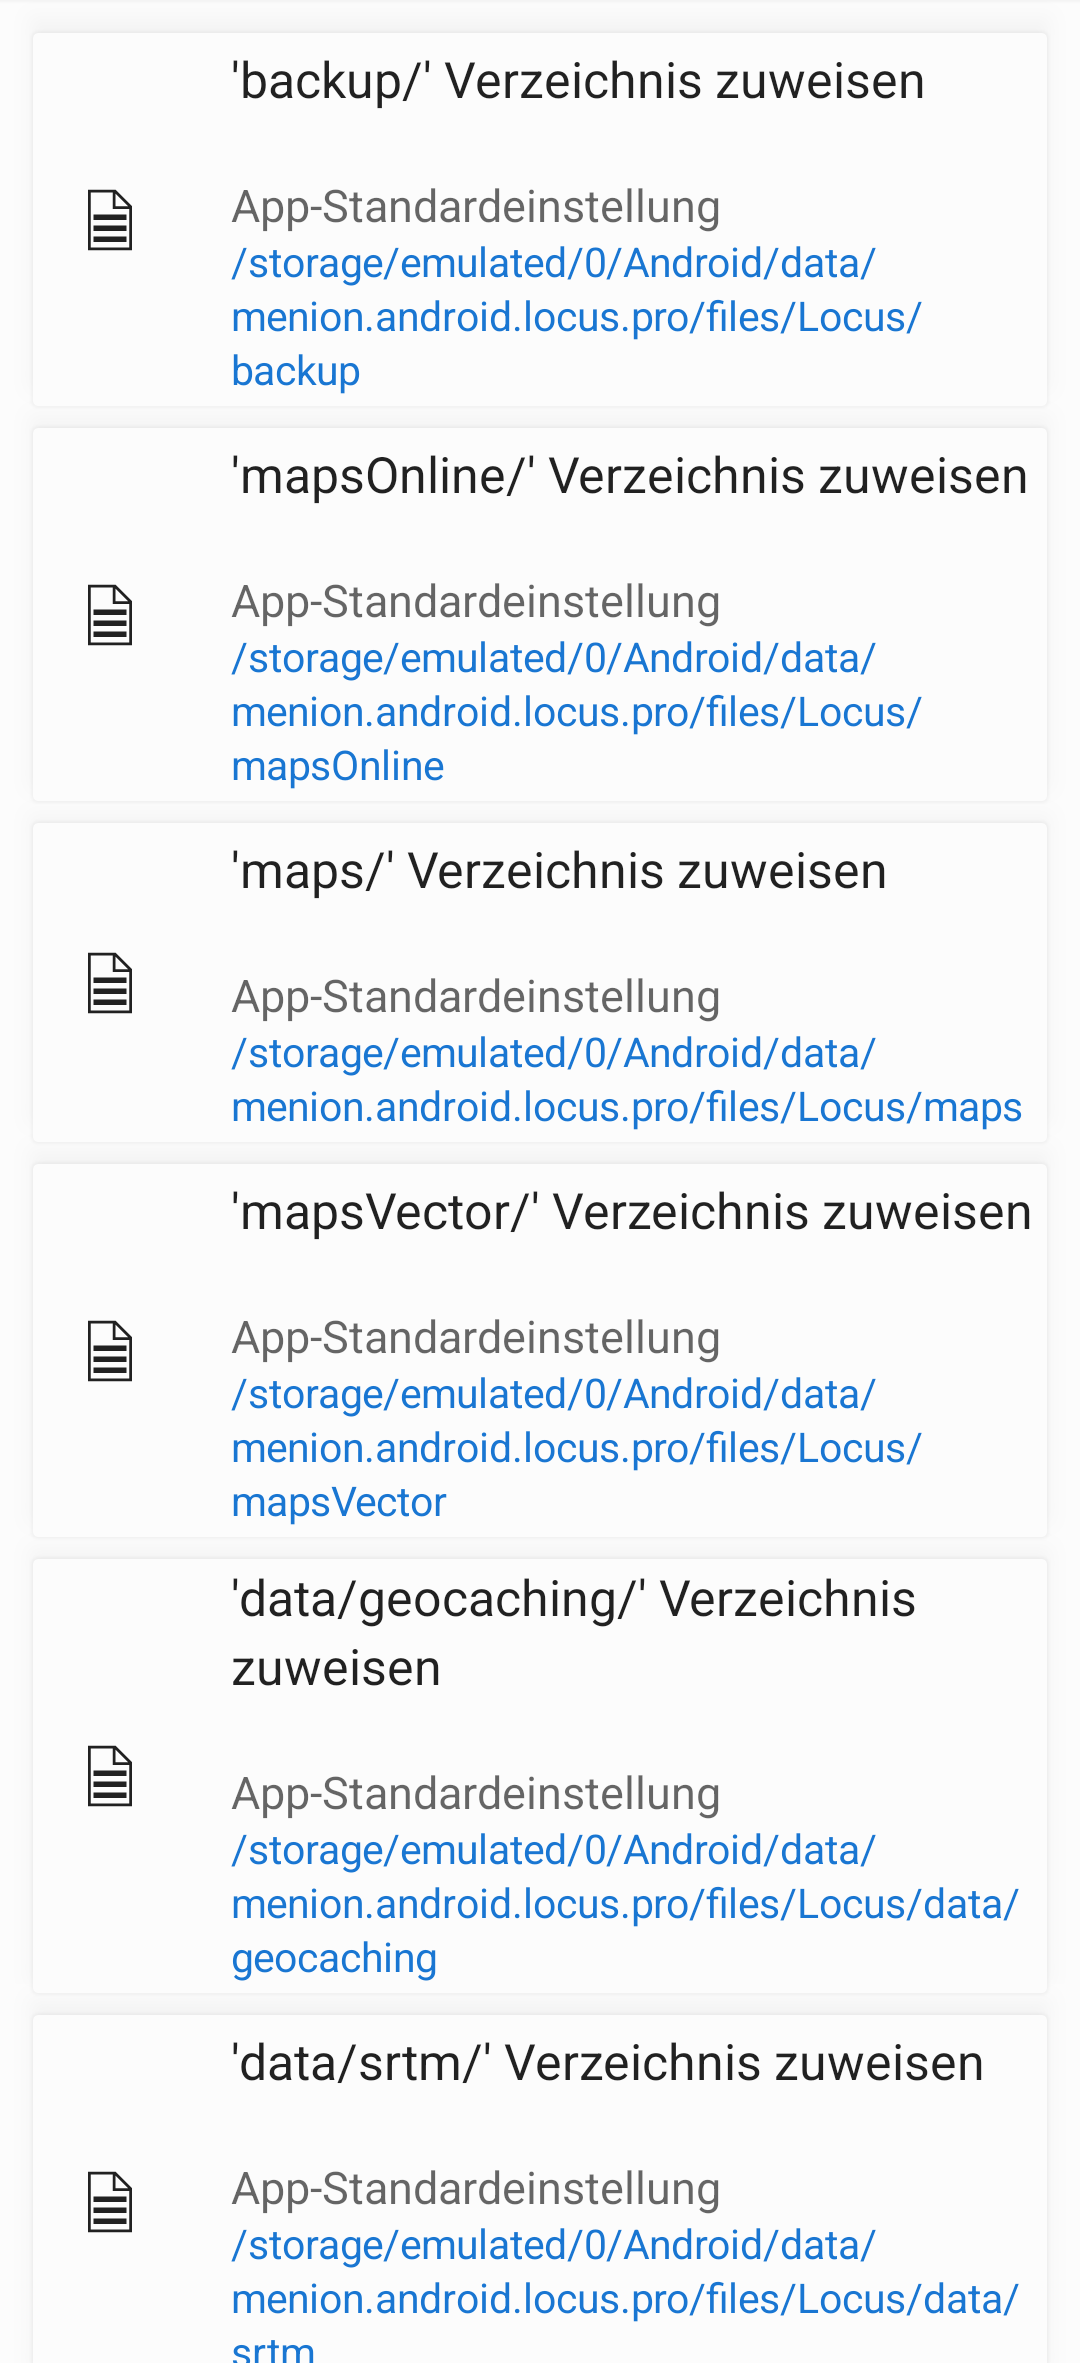Click the blue path ending in data/geocaching
This screenshot has width=1080, height=2363.
pyautogui.click(x=625, y=1904)
